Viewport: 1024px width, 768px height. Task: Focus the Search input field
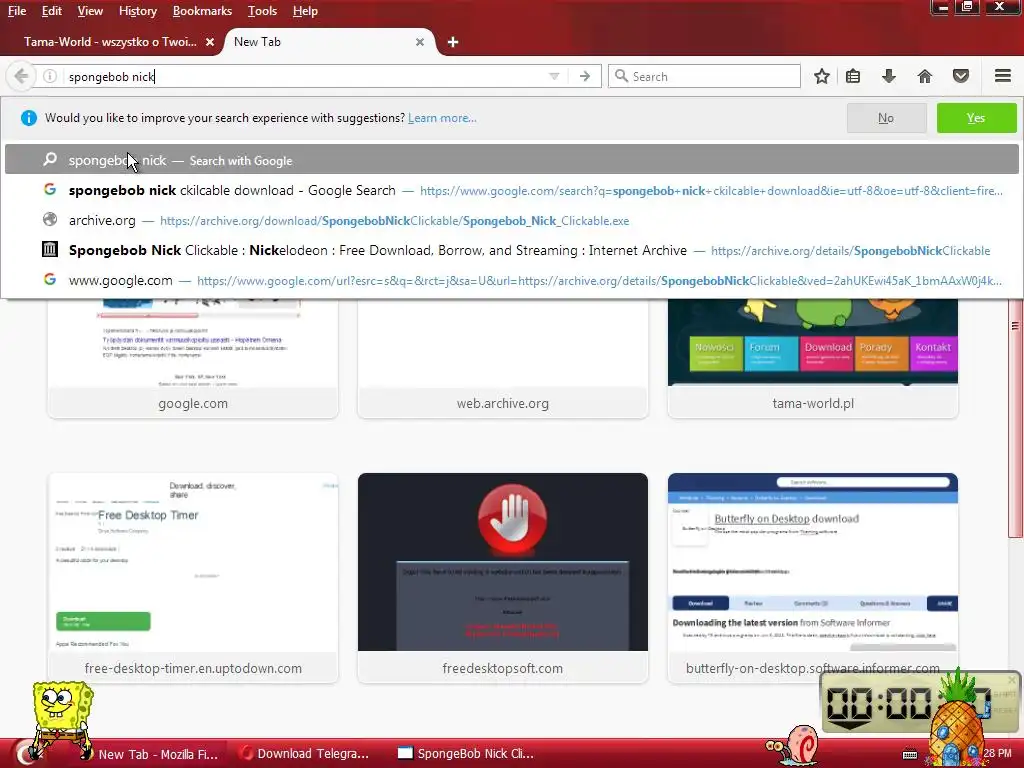pos(704,76)
